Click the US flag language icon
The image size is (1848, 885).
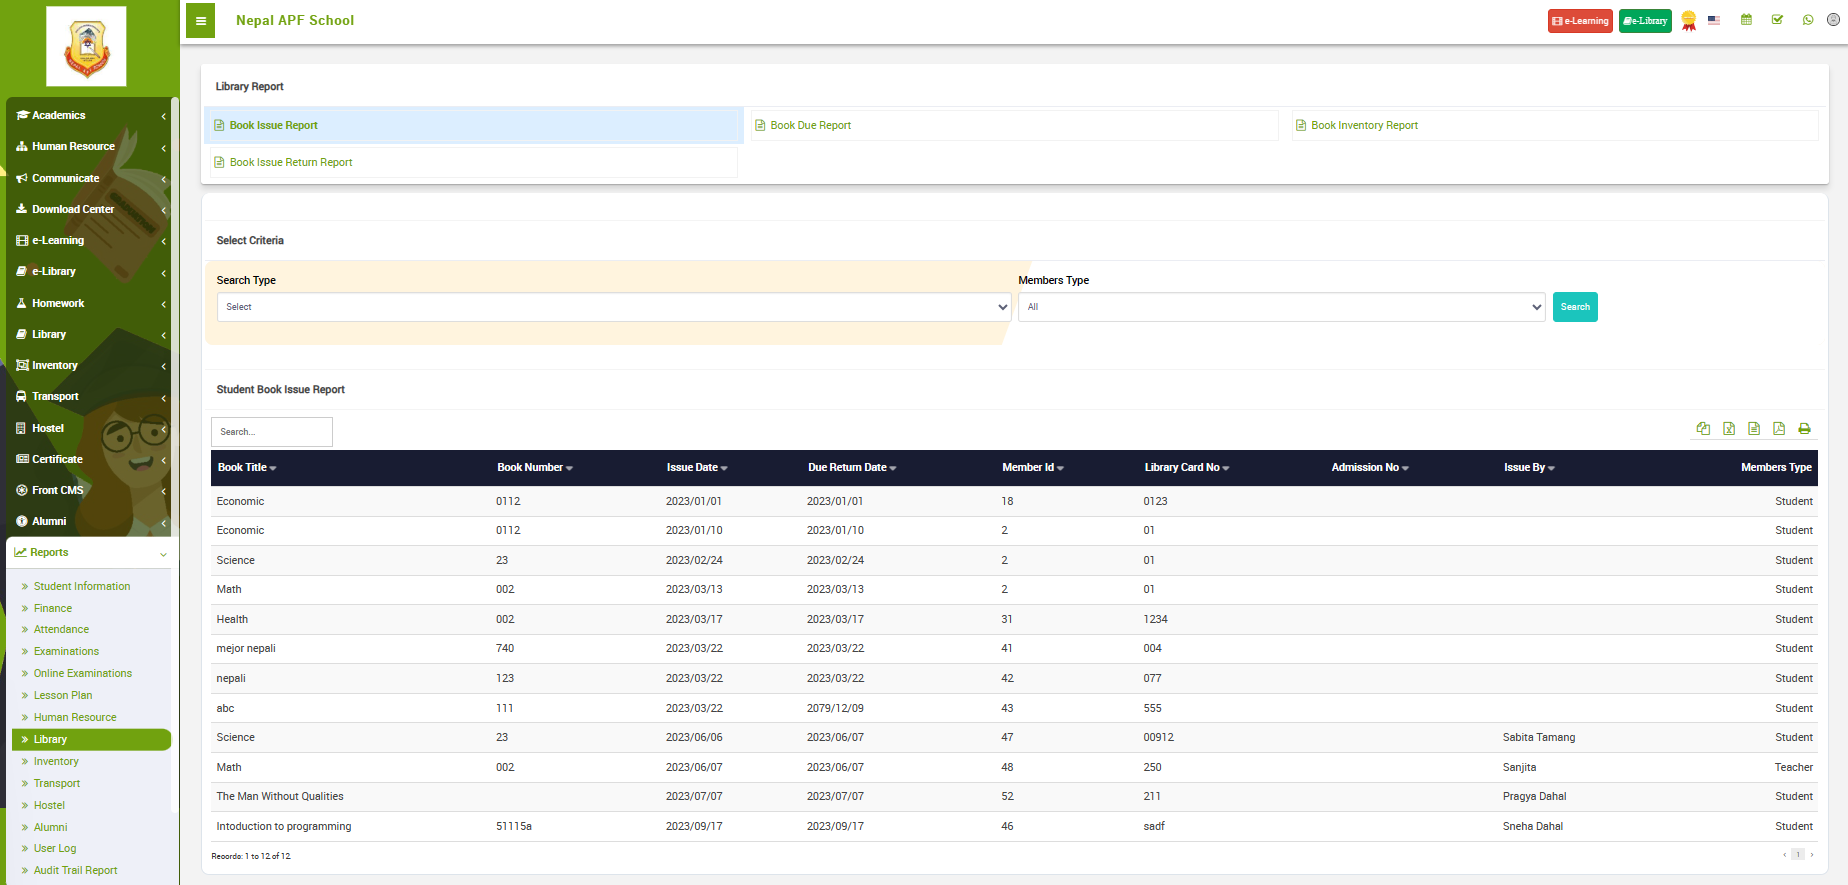tap(1714, 20)
